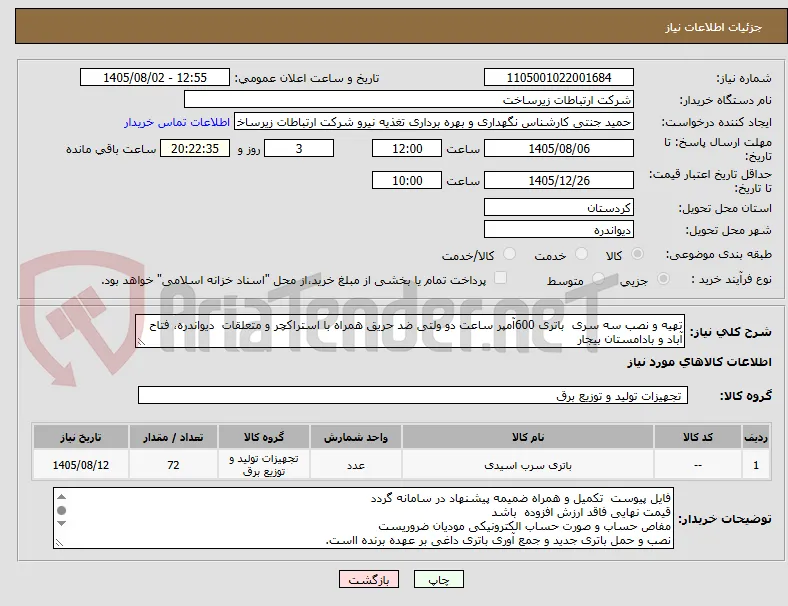Viewport: 788px width, 606px height.
Task: Click response deadline date 1405/08/06
Action: pos(559,149)
